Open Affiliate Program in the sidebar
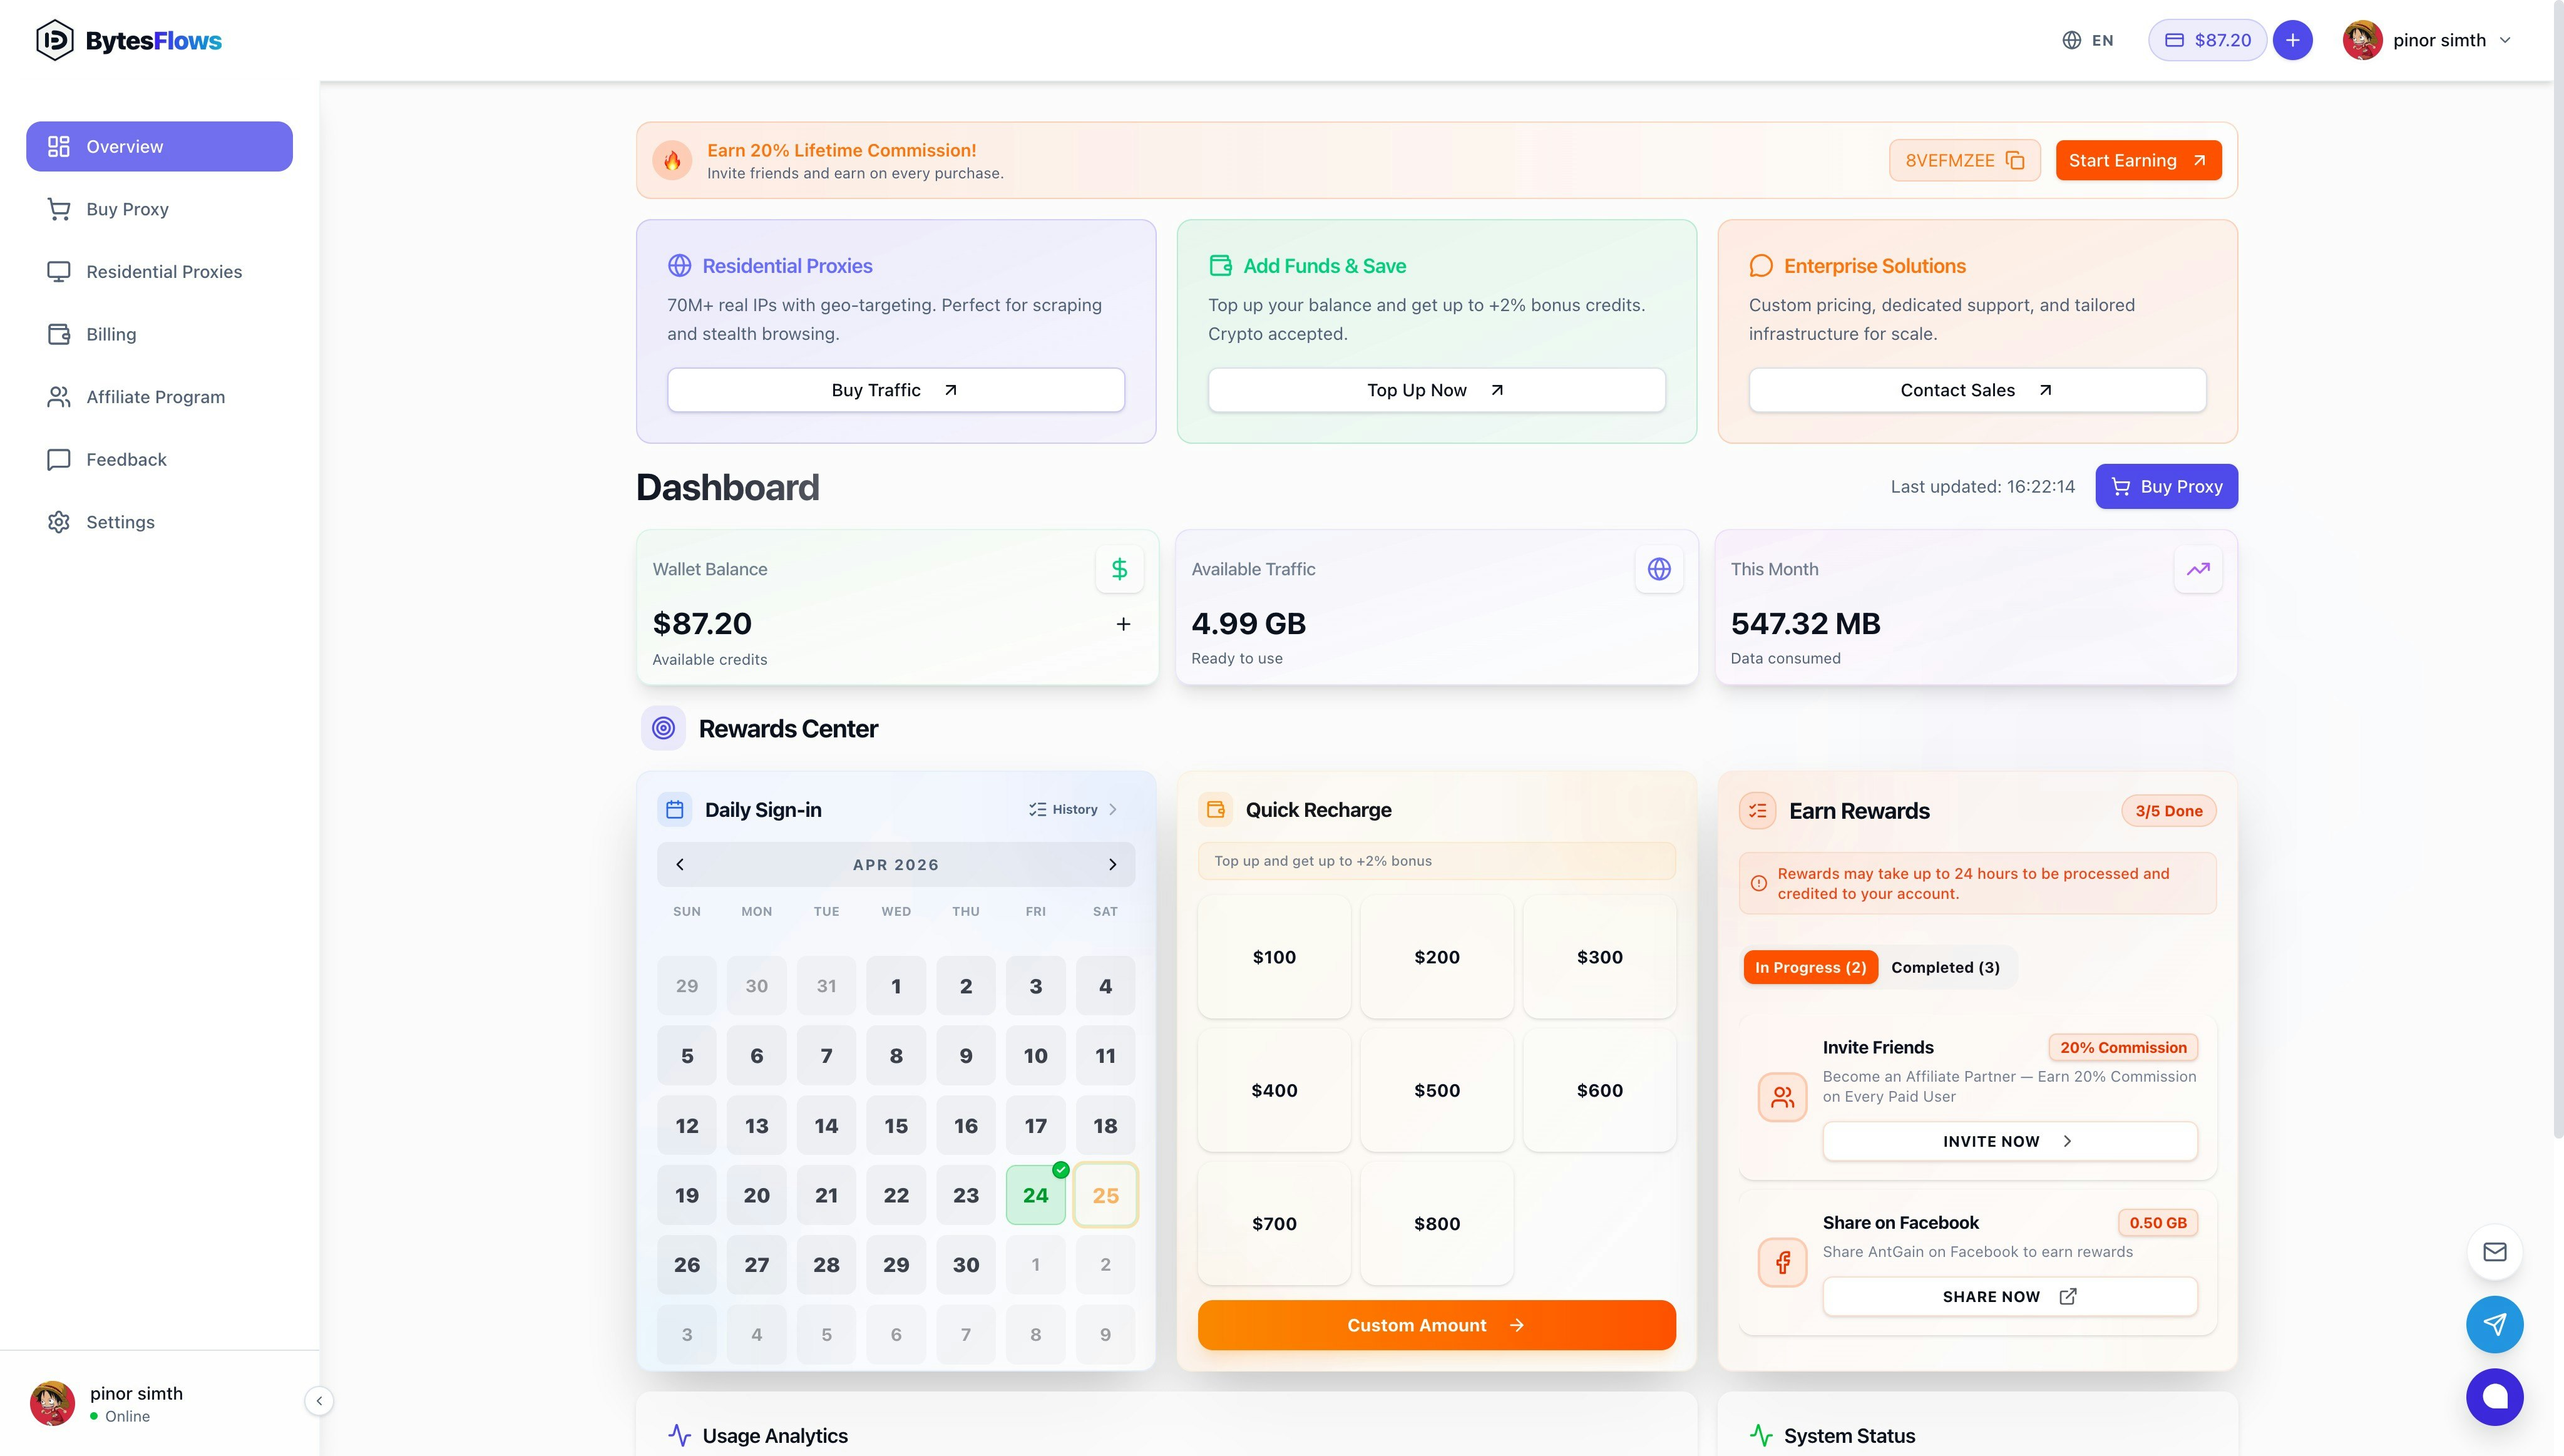The image size is (2564, 1456). click(155, 397)
